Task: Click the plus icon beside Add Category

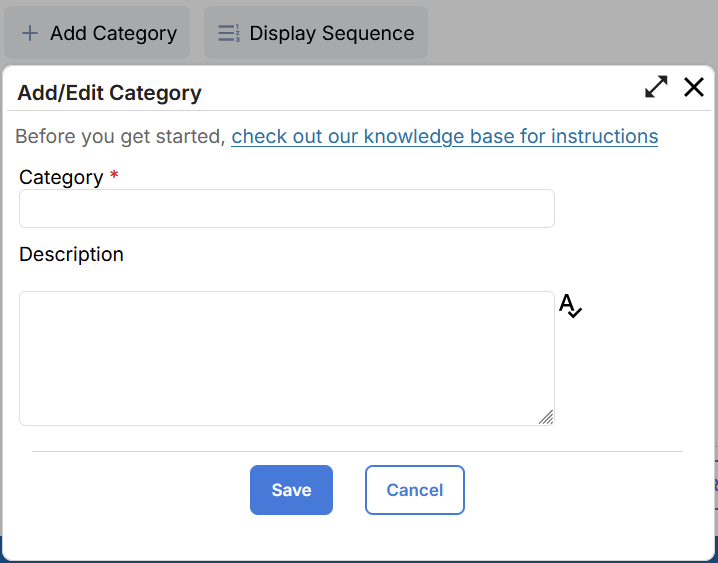Action: click(30, 33)
